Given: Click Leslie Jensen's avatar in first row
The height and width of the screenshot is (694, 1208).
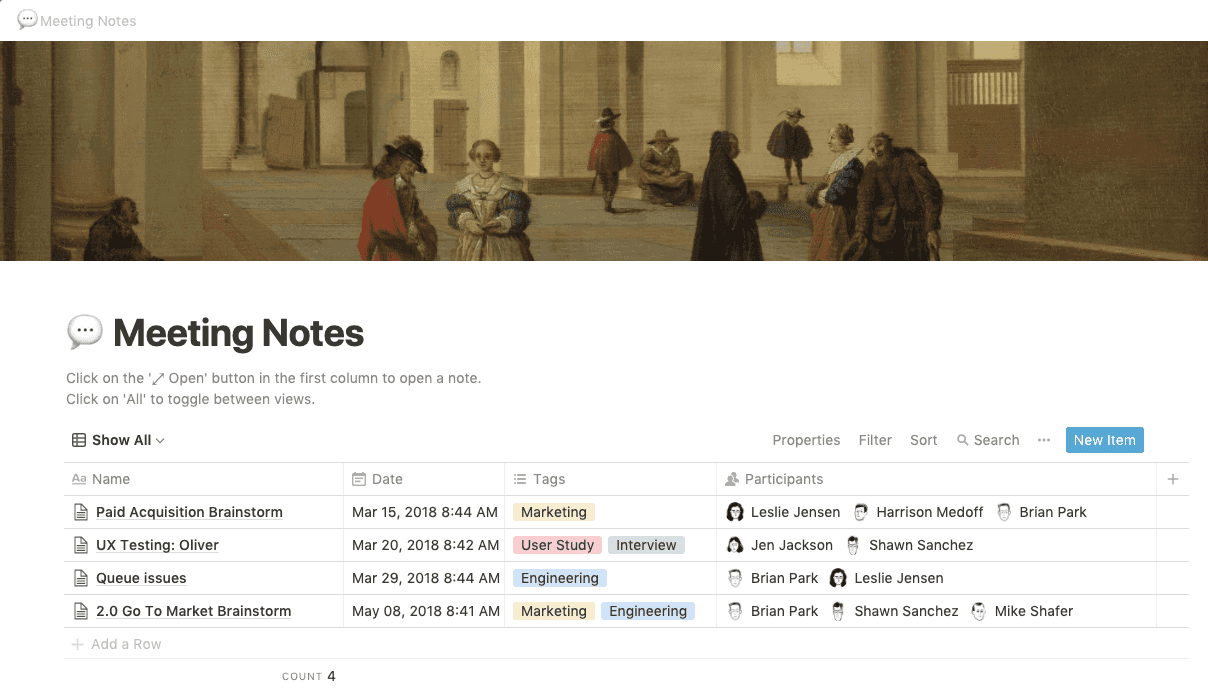Looking at the screenshot, I should click(x=735, y=512).
